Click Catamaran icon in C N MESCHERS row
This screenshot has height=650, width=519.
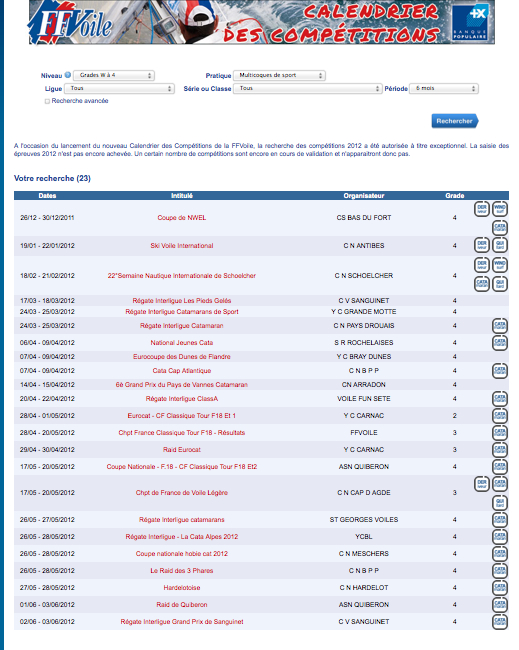(500, 554)
